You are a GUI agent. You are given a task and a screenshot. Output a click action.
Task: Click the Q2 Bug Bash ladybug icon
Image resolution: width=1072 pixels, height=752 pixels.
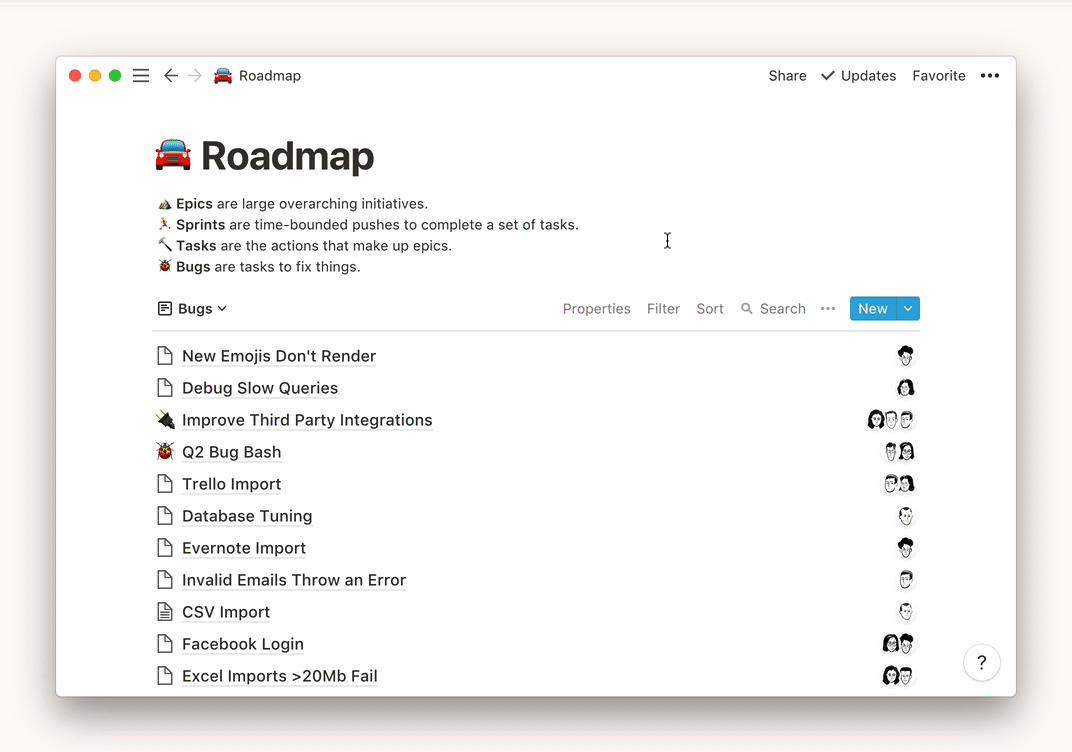[165, 452]
